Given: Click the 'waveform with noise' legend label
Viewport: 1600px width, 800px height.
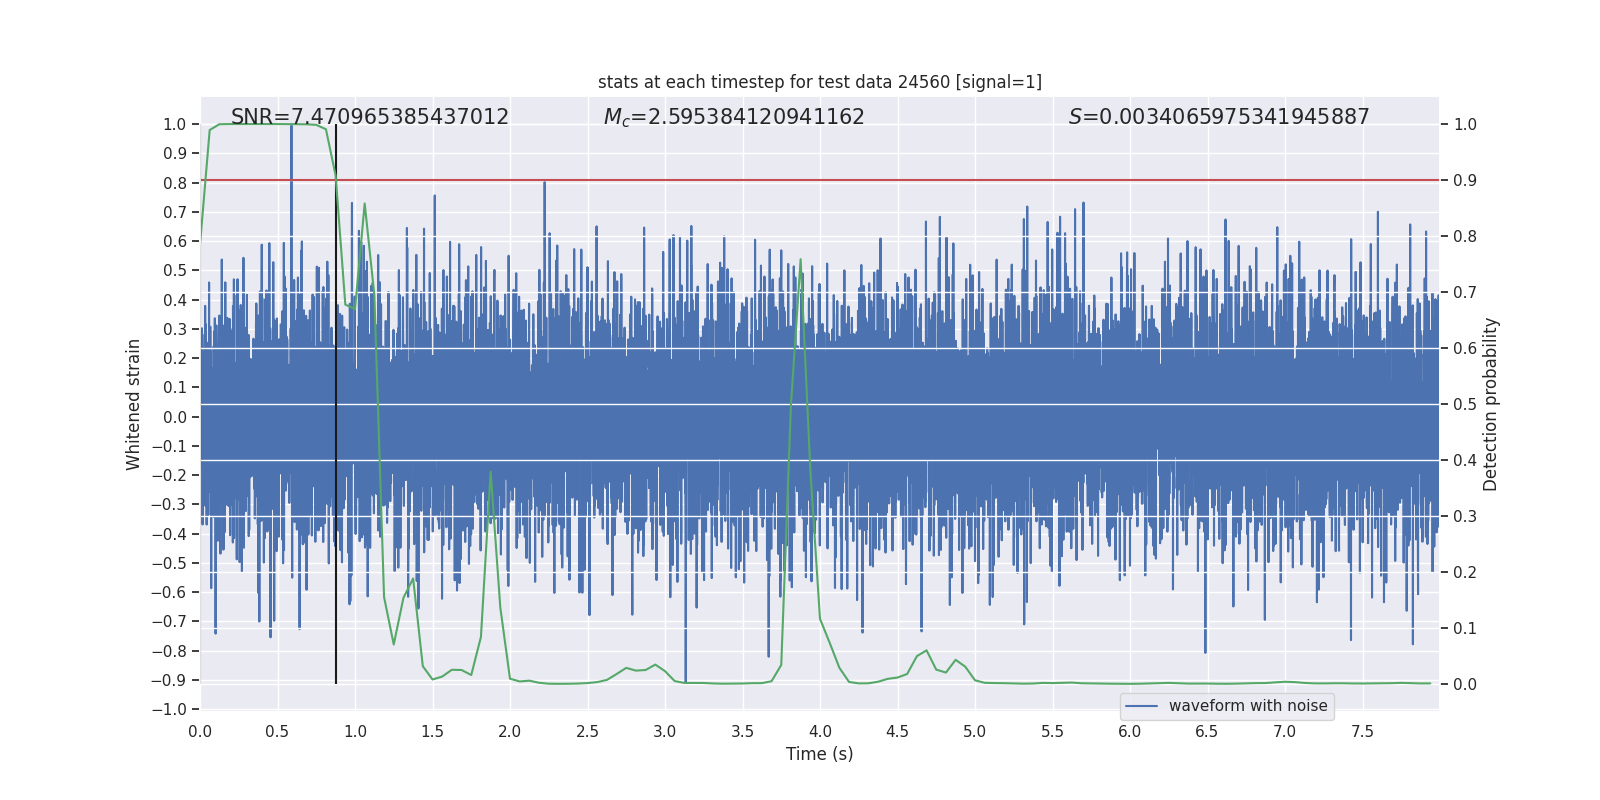Looking at the screenshot, I should (x=1247, y=706).
